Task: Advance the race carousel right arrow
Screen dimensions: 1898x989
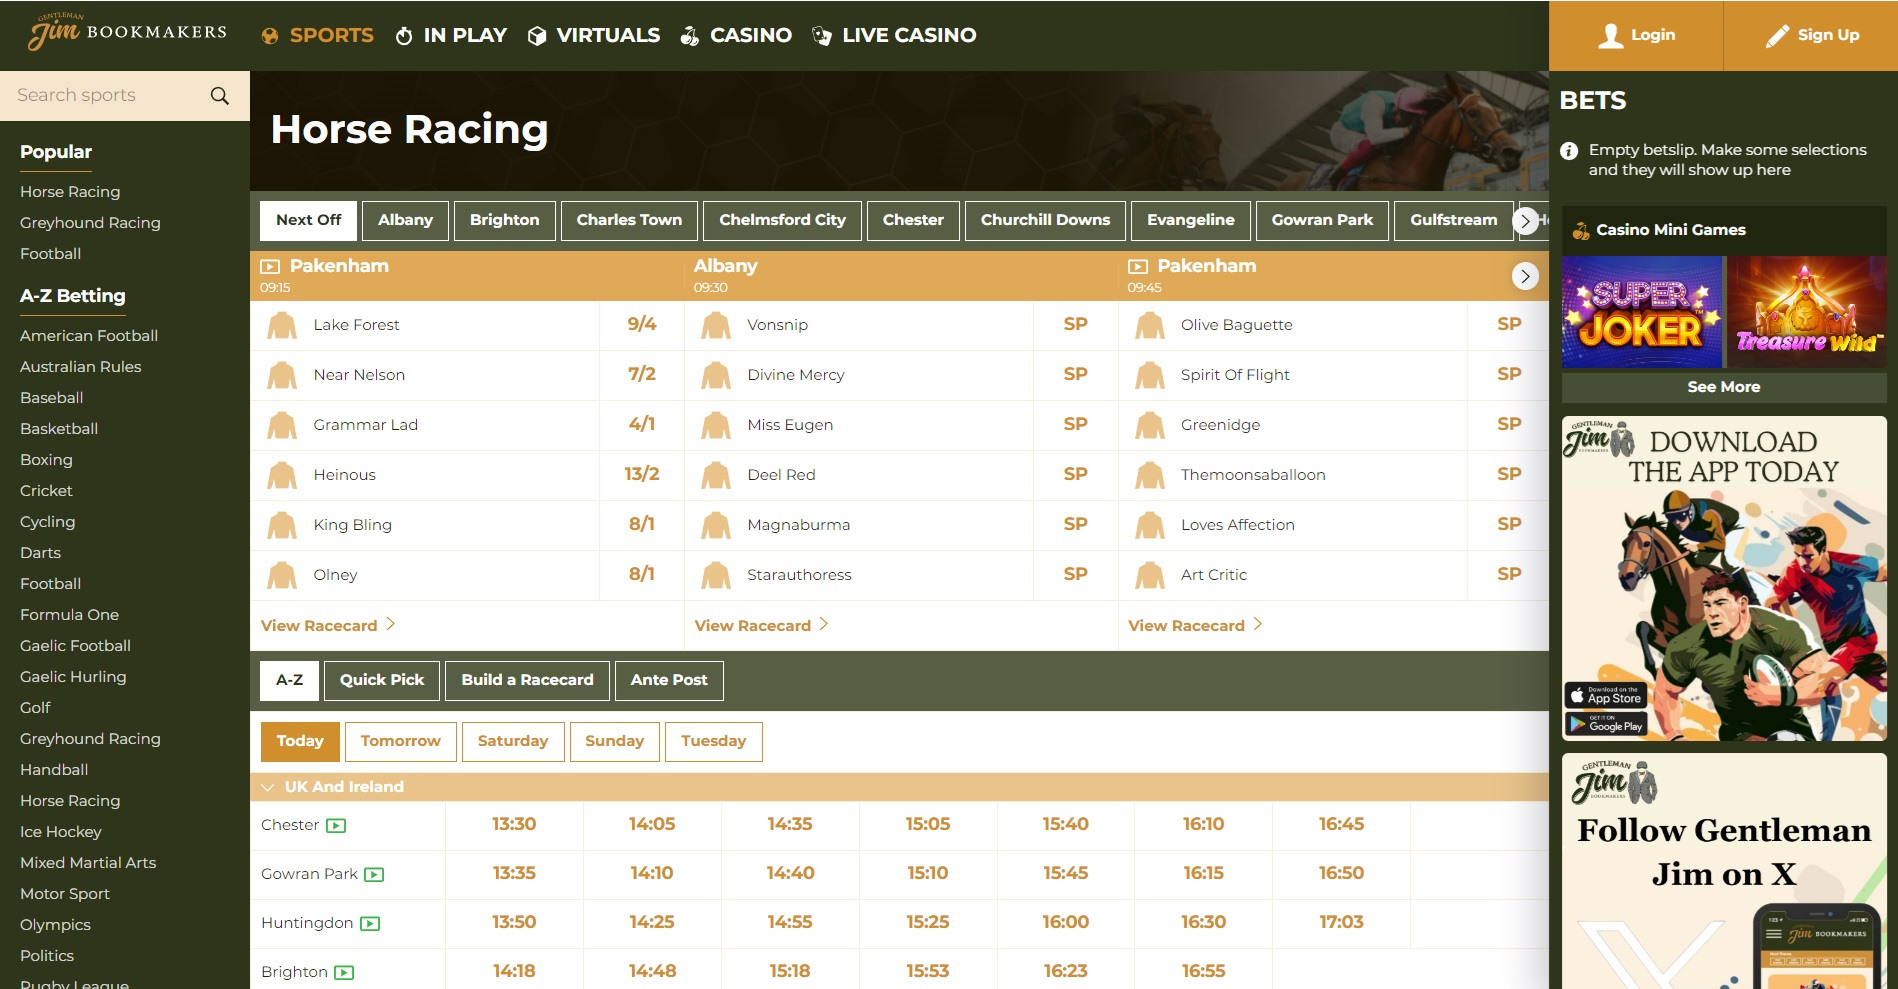Action: click(1524, 276)
